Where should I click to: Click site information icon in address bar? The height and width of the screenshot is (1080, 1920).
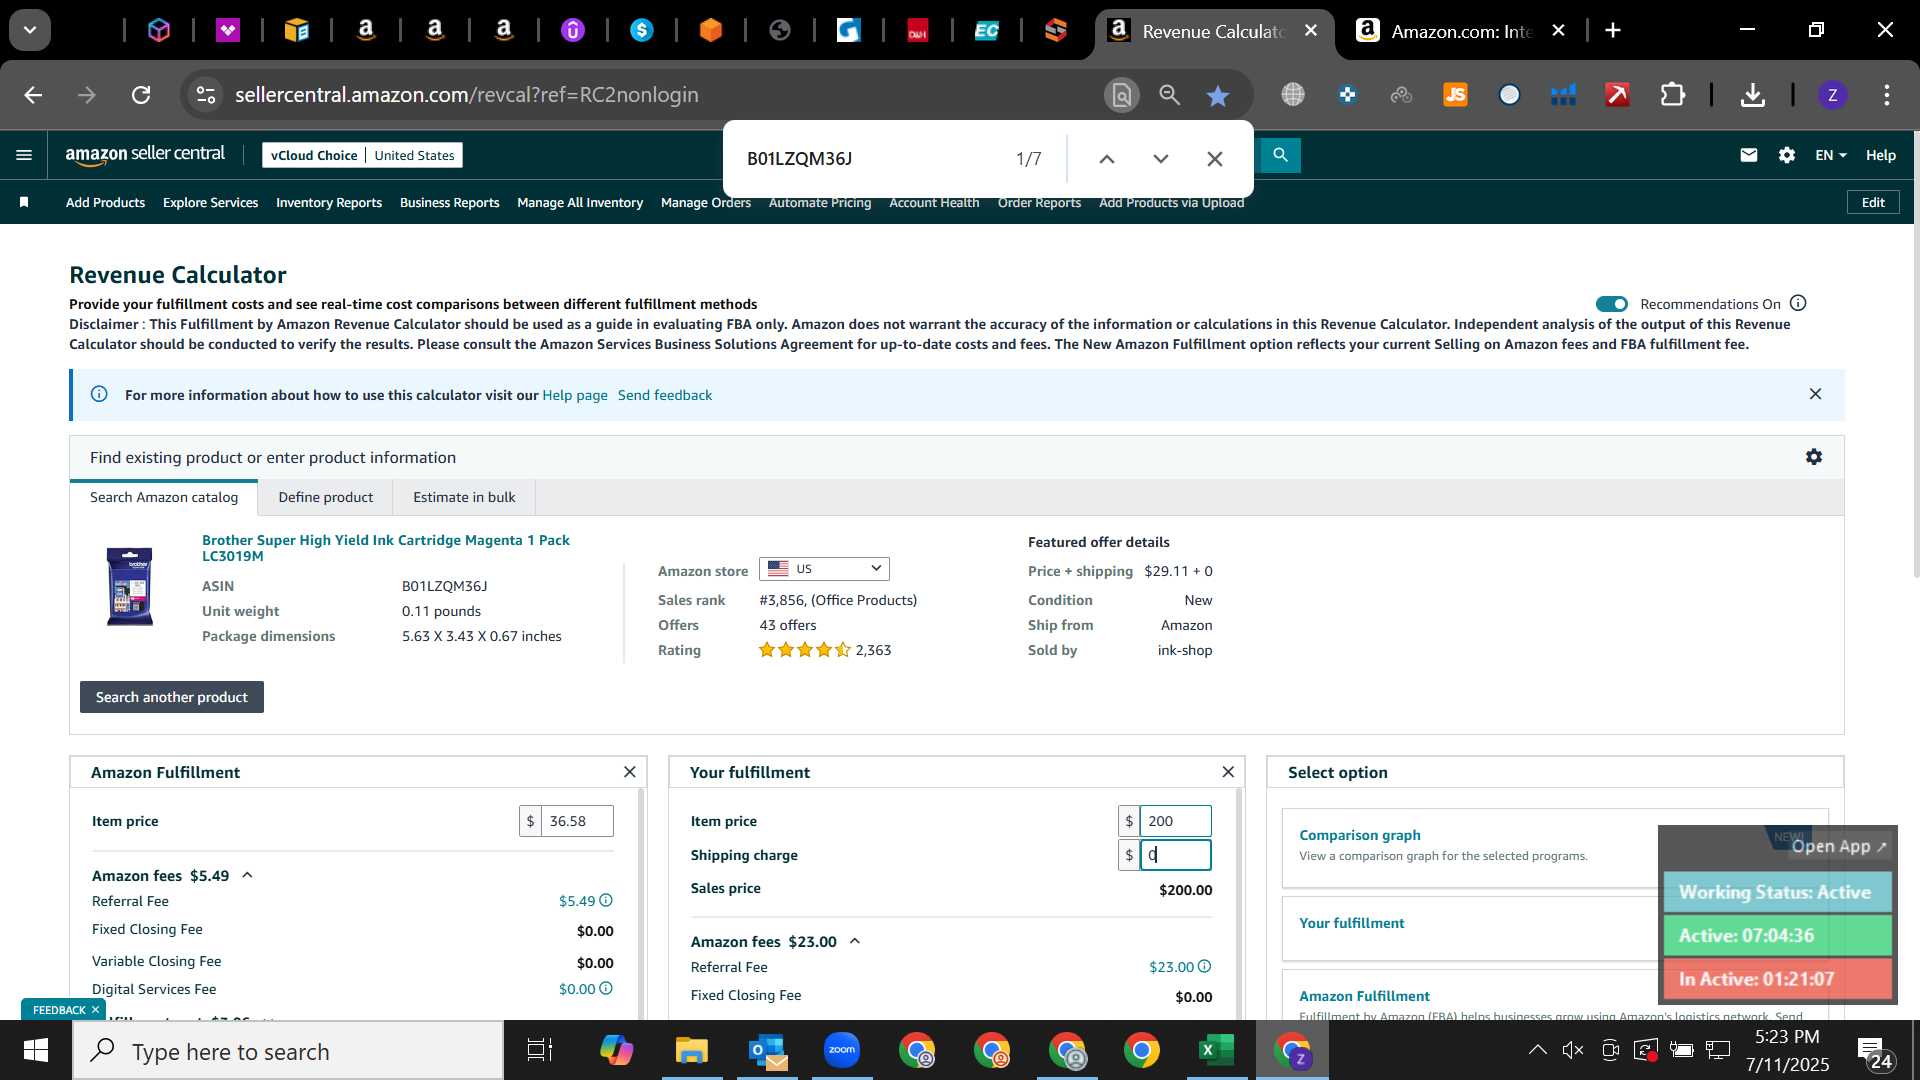(206, 95)
